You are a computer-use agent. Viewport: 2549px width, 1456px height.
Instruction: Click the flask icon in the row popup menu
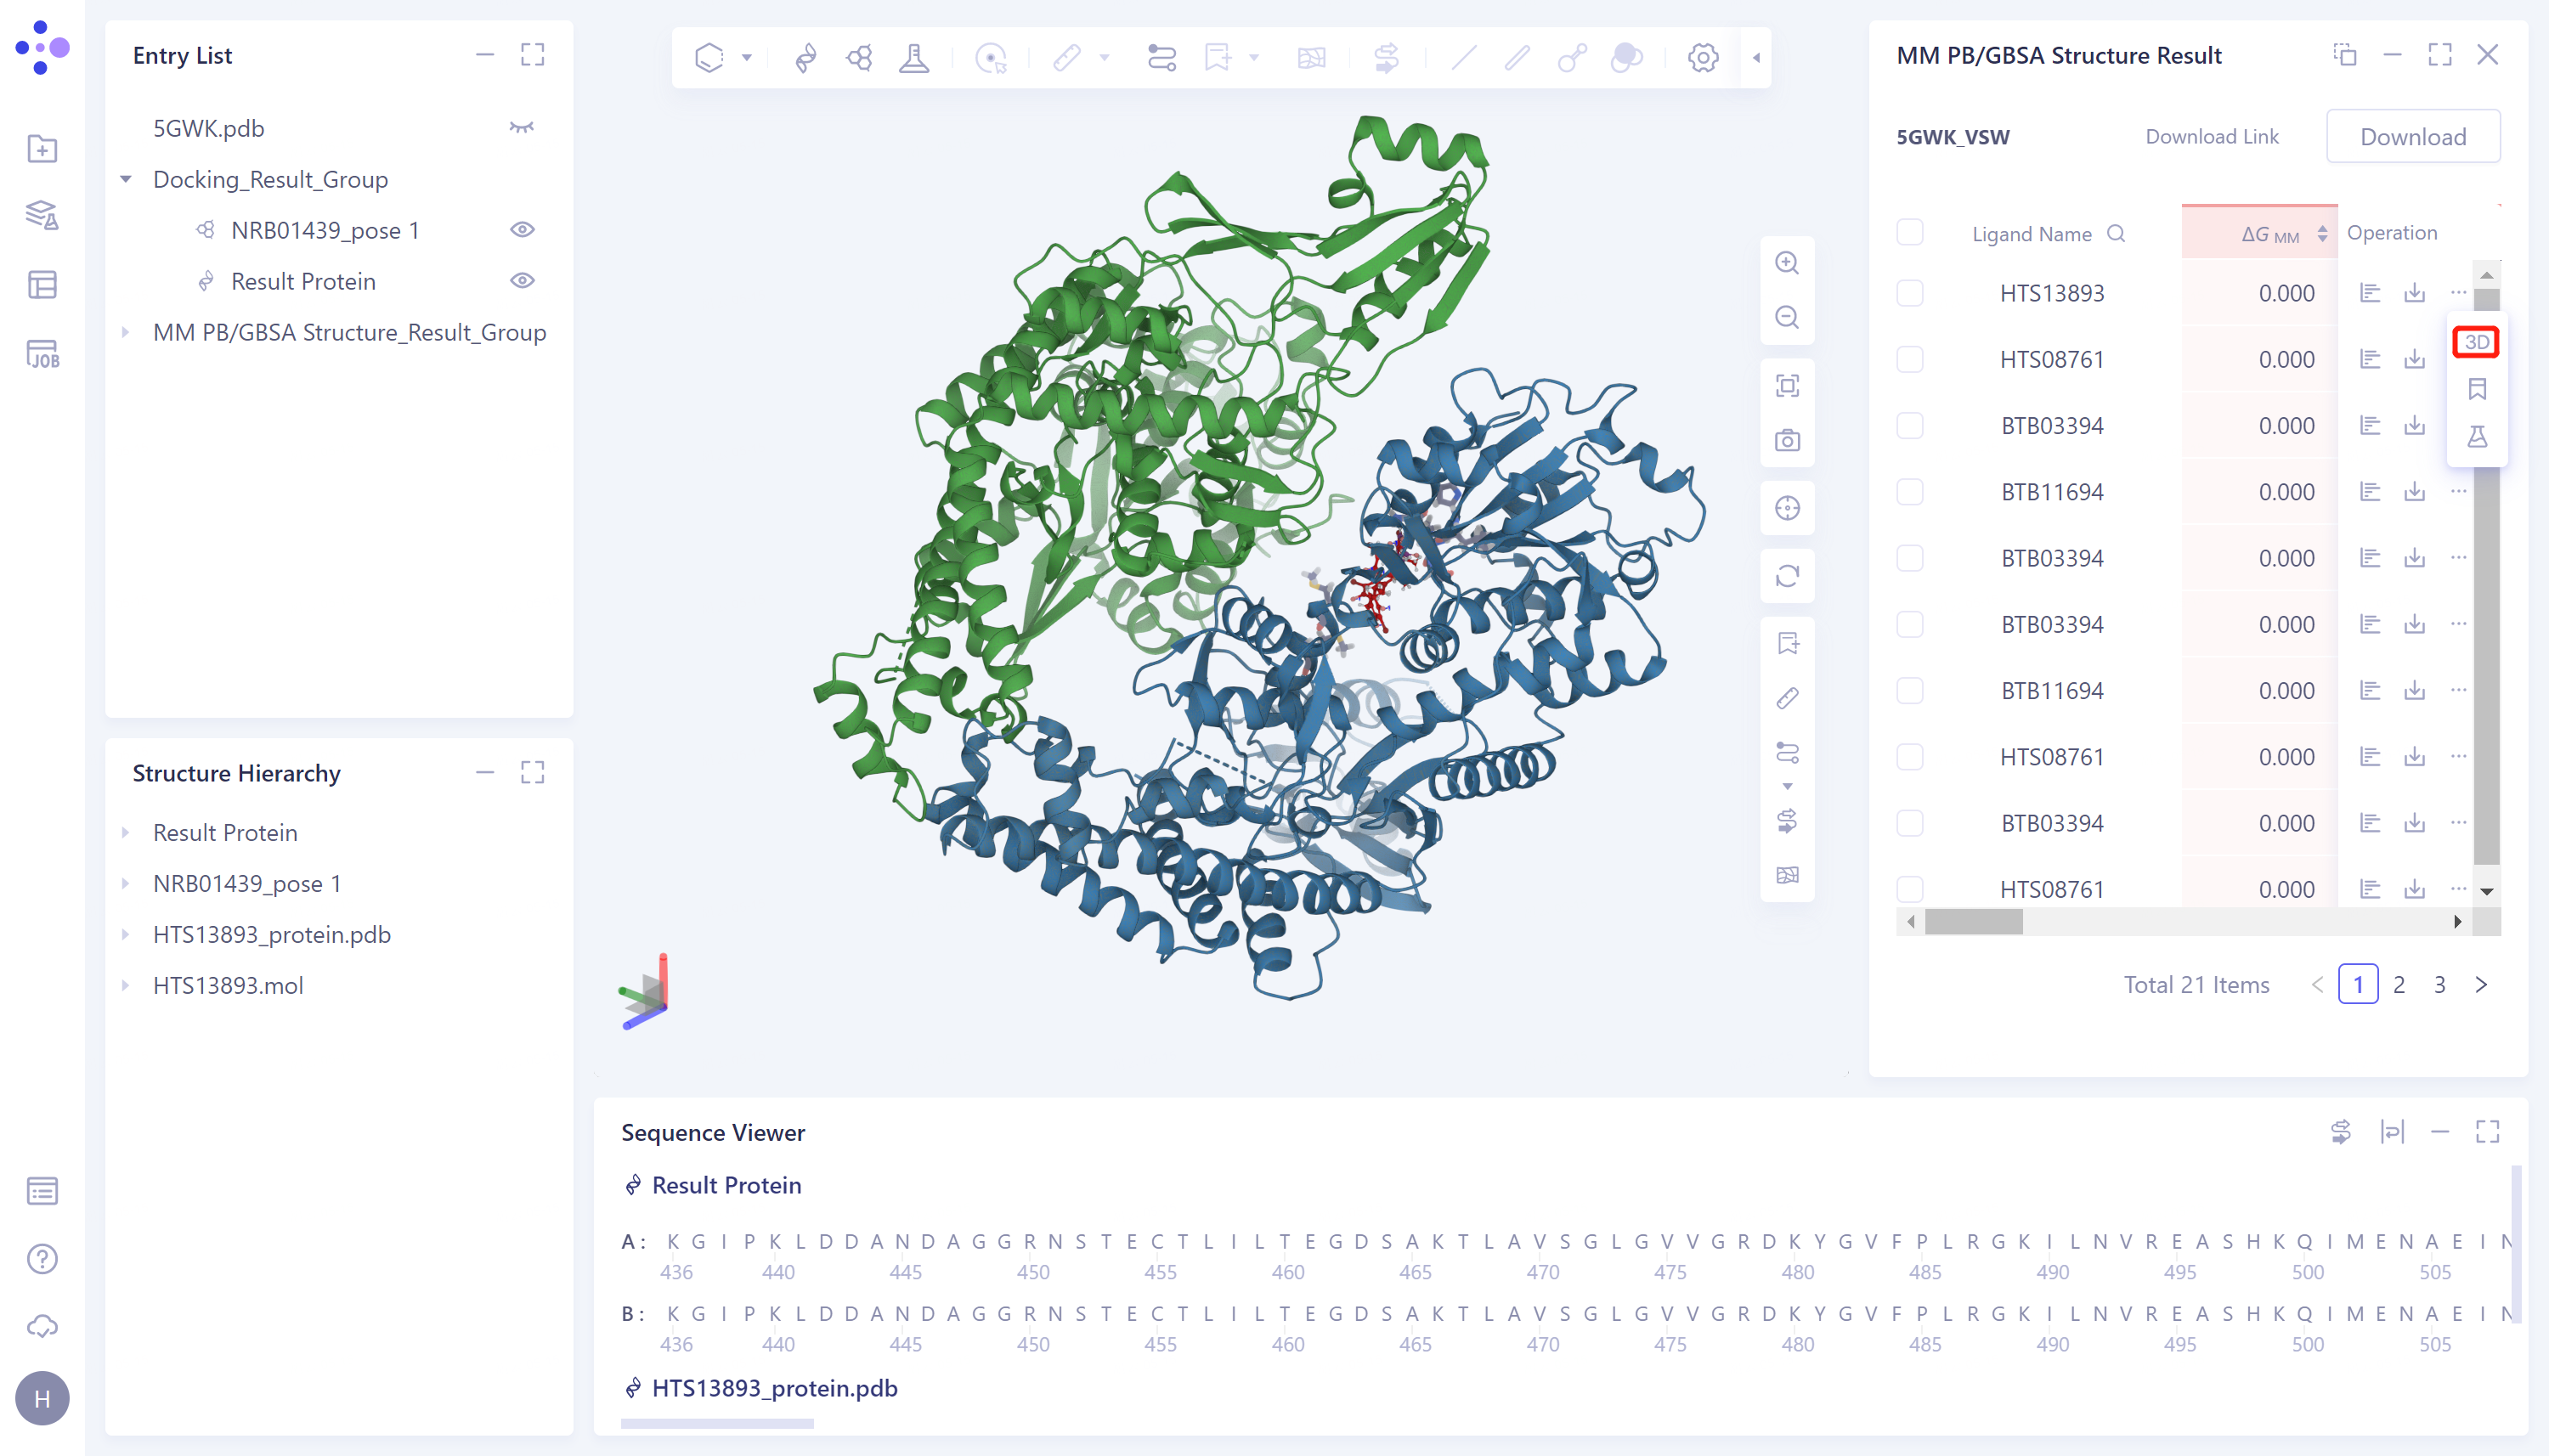click(x=2476, y=436)
